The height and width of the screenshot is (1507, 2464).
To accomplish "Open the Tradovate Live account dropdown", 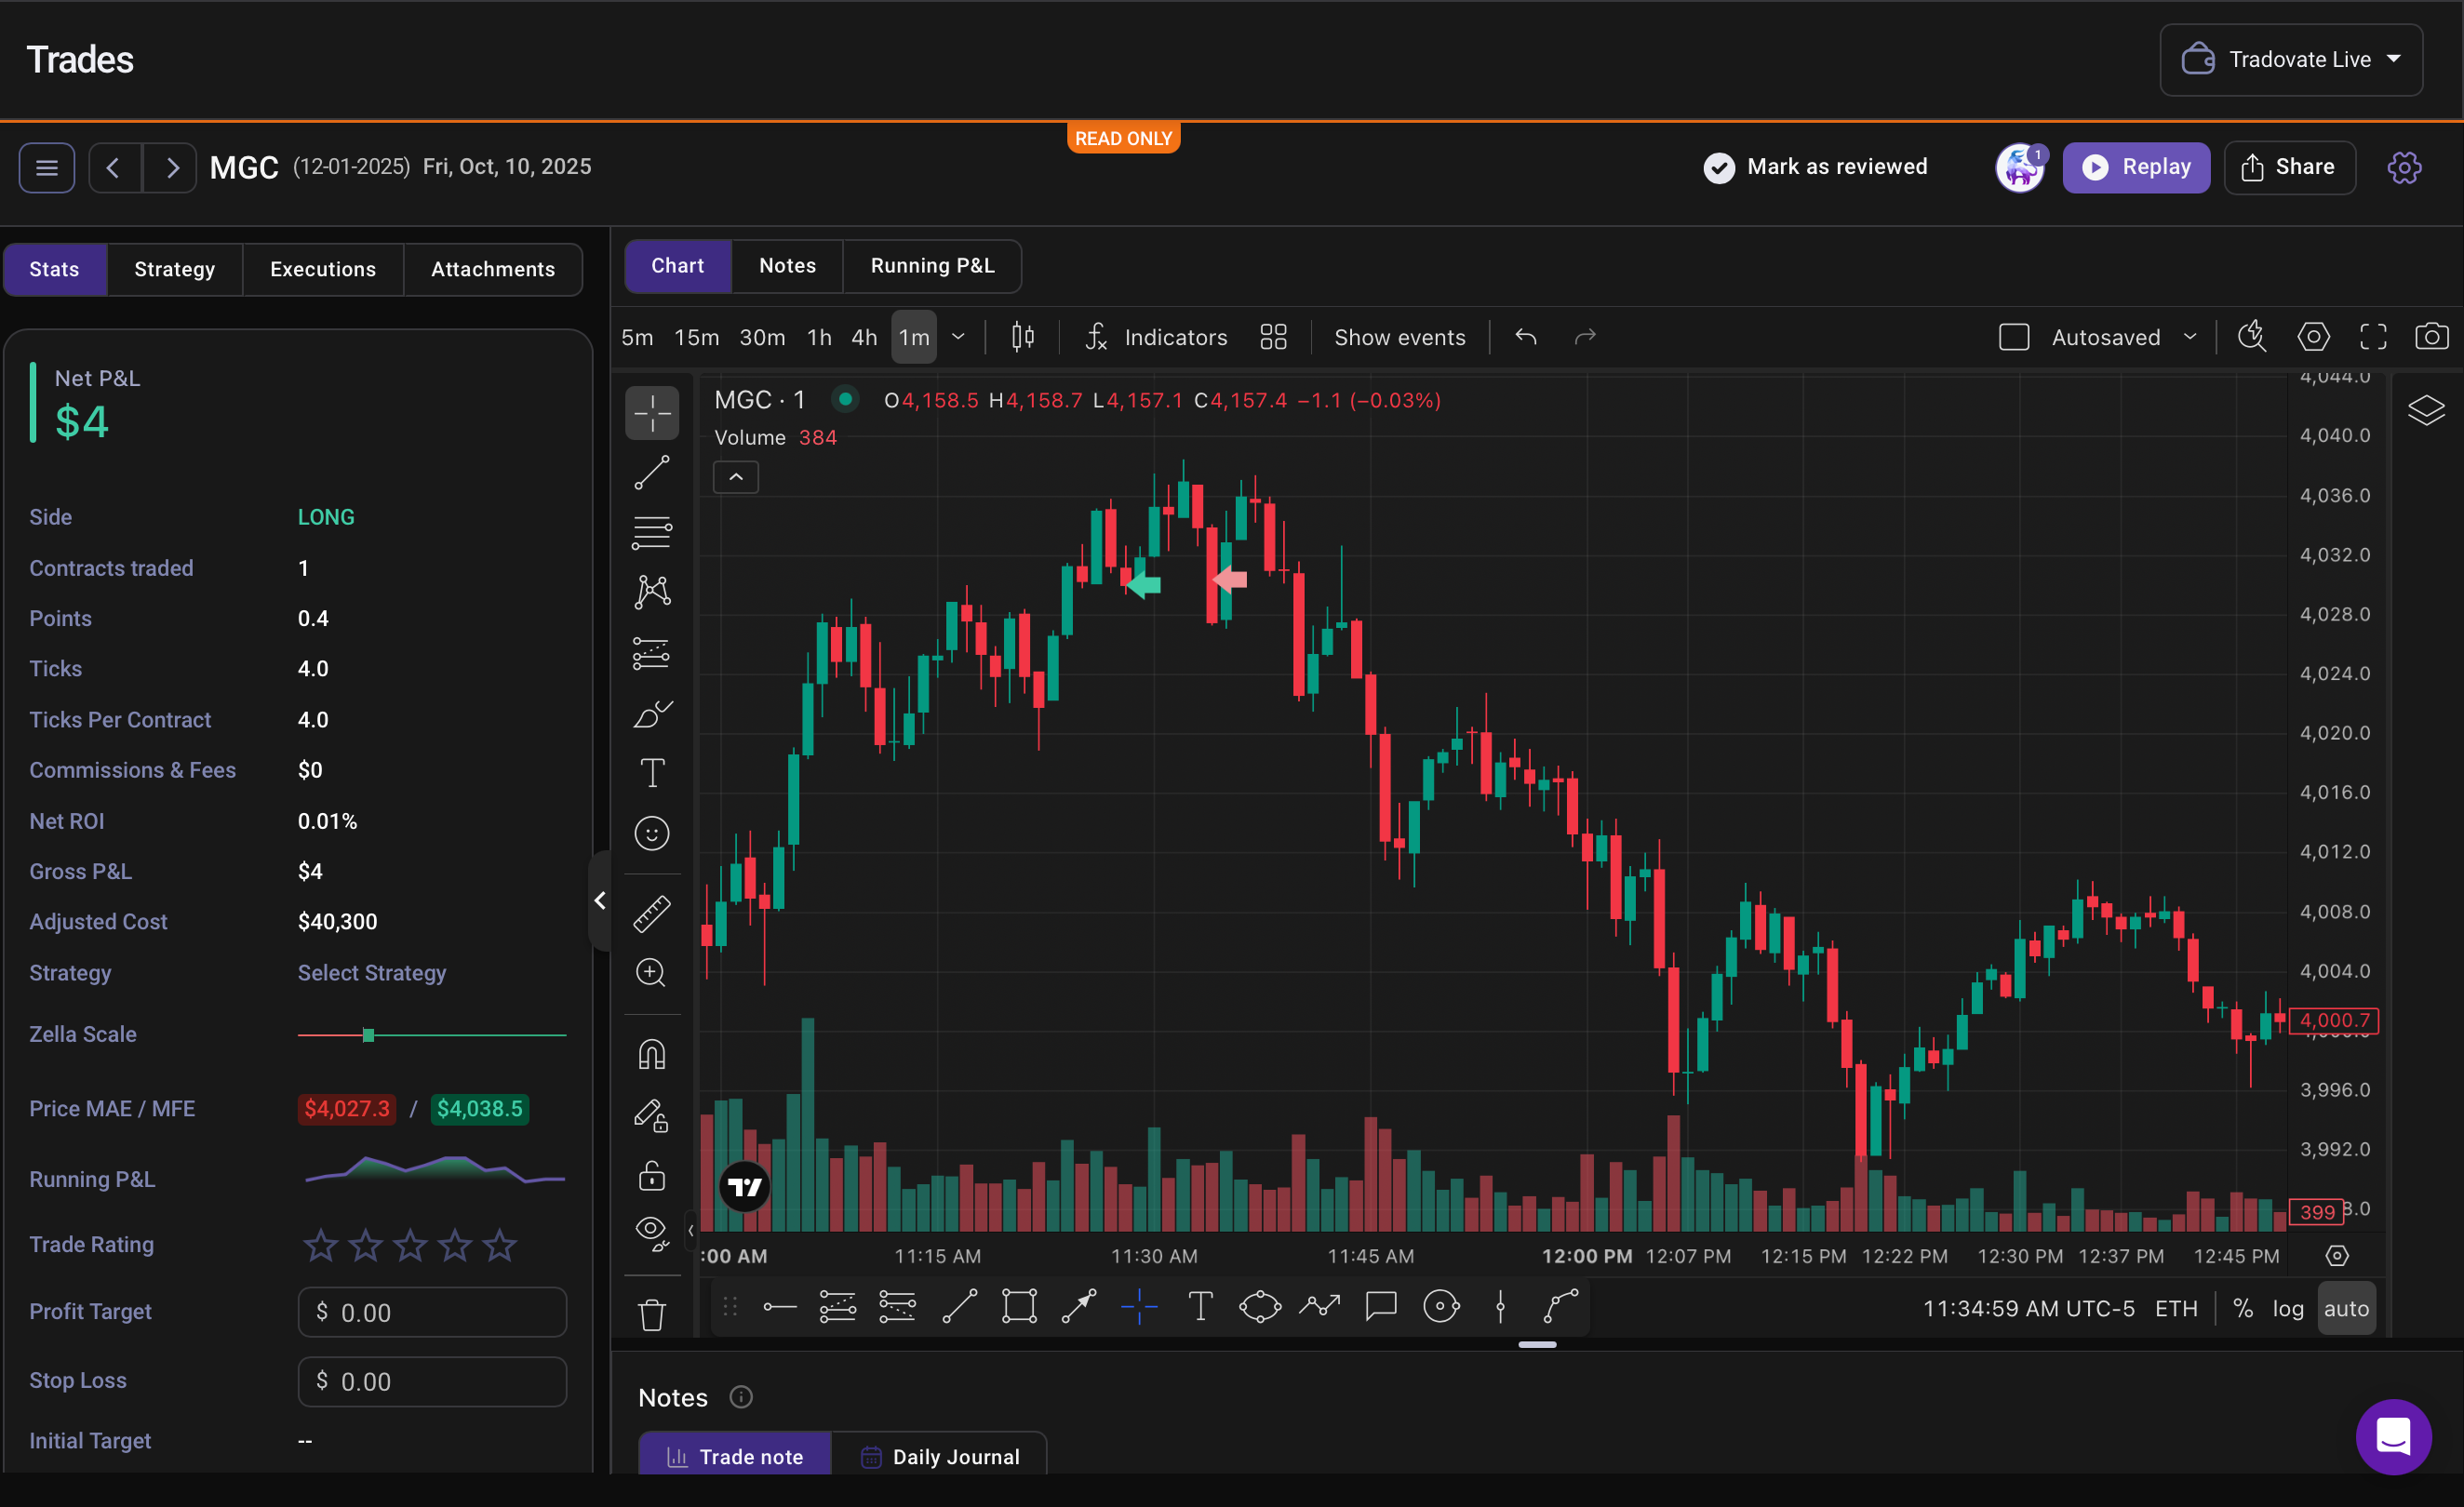I will pos(2290,60).
